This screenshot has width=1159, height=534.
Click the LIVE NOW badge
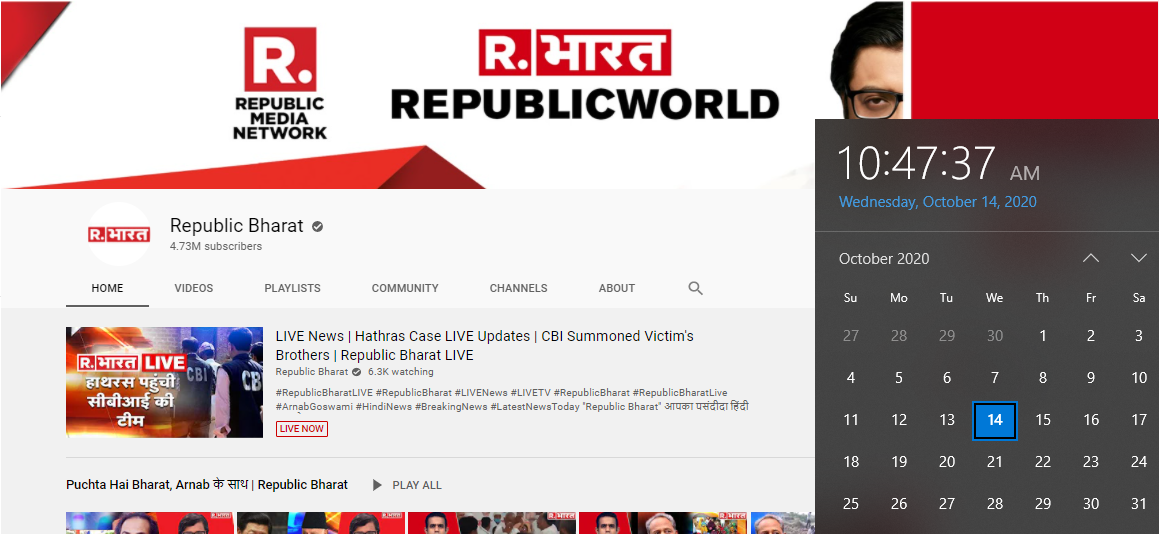[x=302, y=429]
